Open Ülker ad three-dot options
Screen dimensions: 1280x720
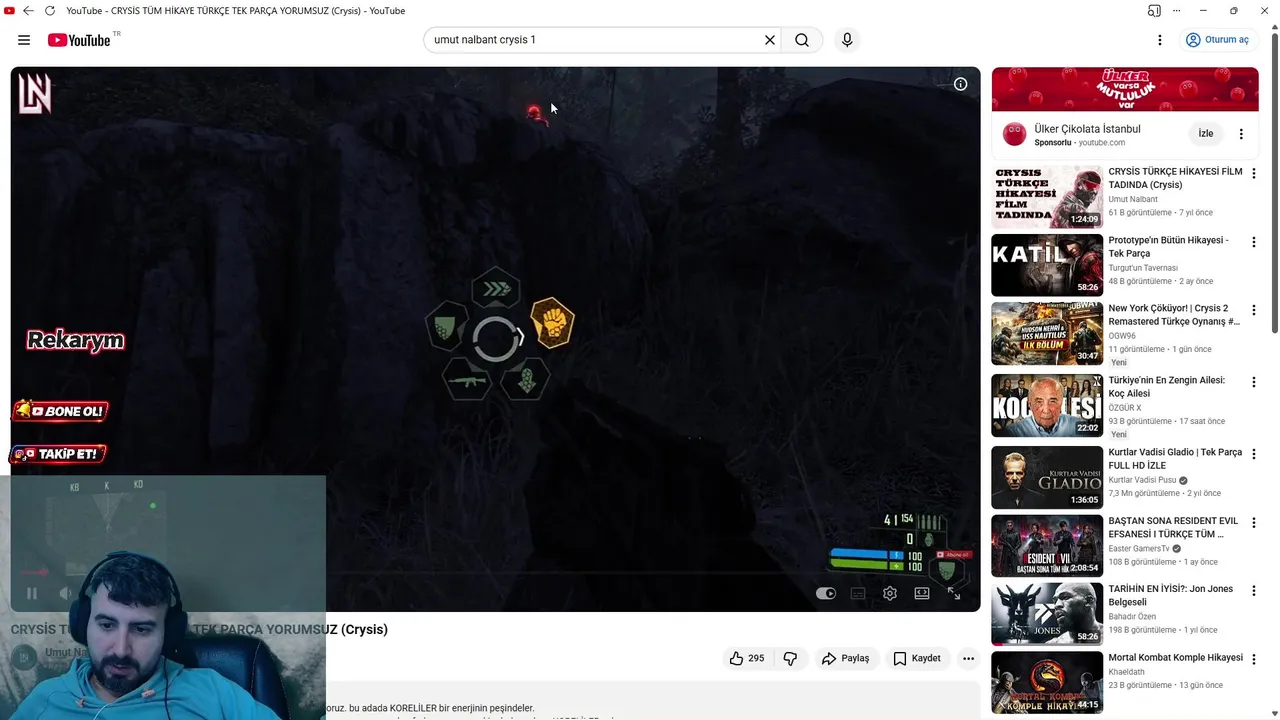click(x=1241, y=134)
